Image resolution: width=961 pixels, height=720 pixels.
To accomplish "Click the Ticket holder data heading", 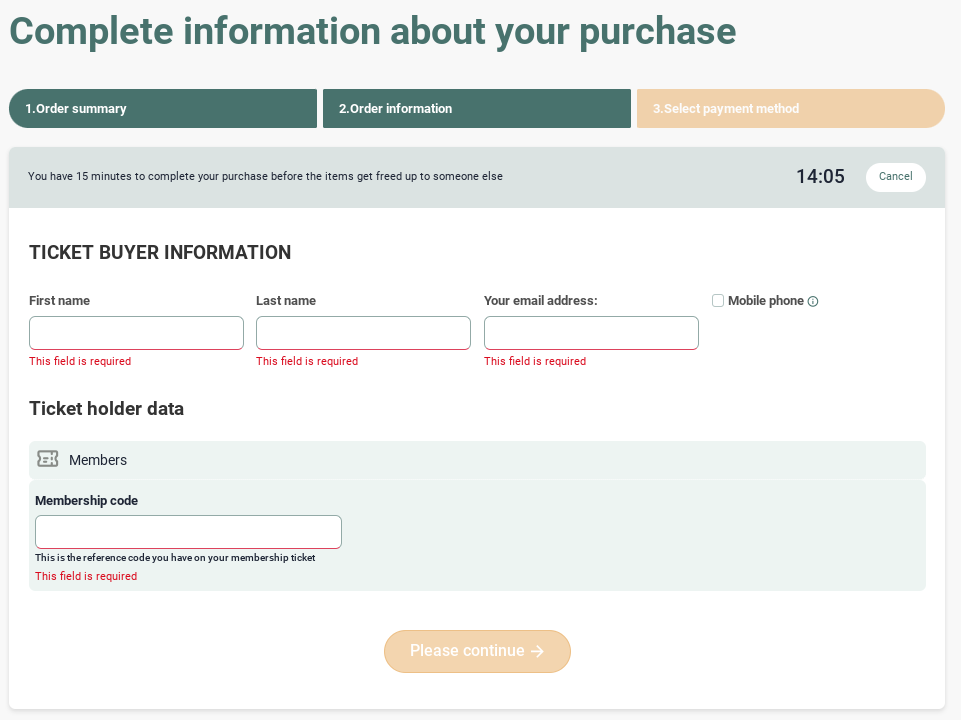I will click(x=106, y=409).
